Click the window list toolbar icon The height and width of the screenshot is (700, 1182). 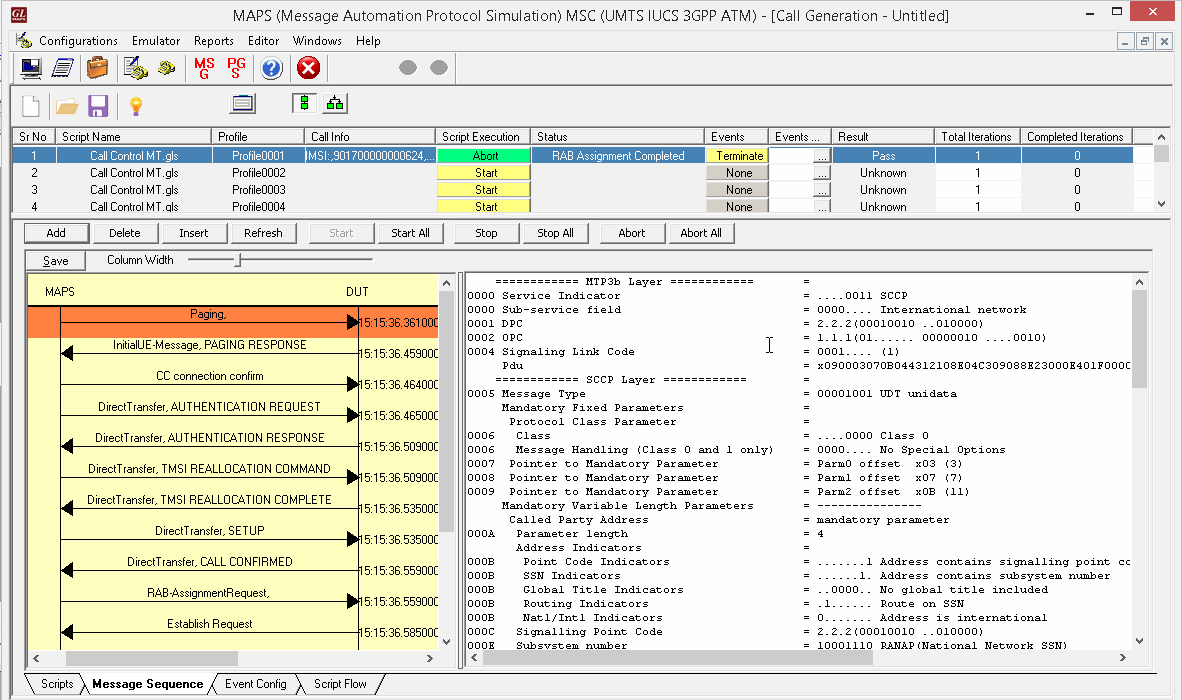click(x=243, y=104)
